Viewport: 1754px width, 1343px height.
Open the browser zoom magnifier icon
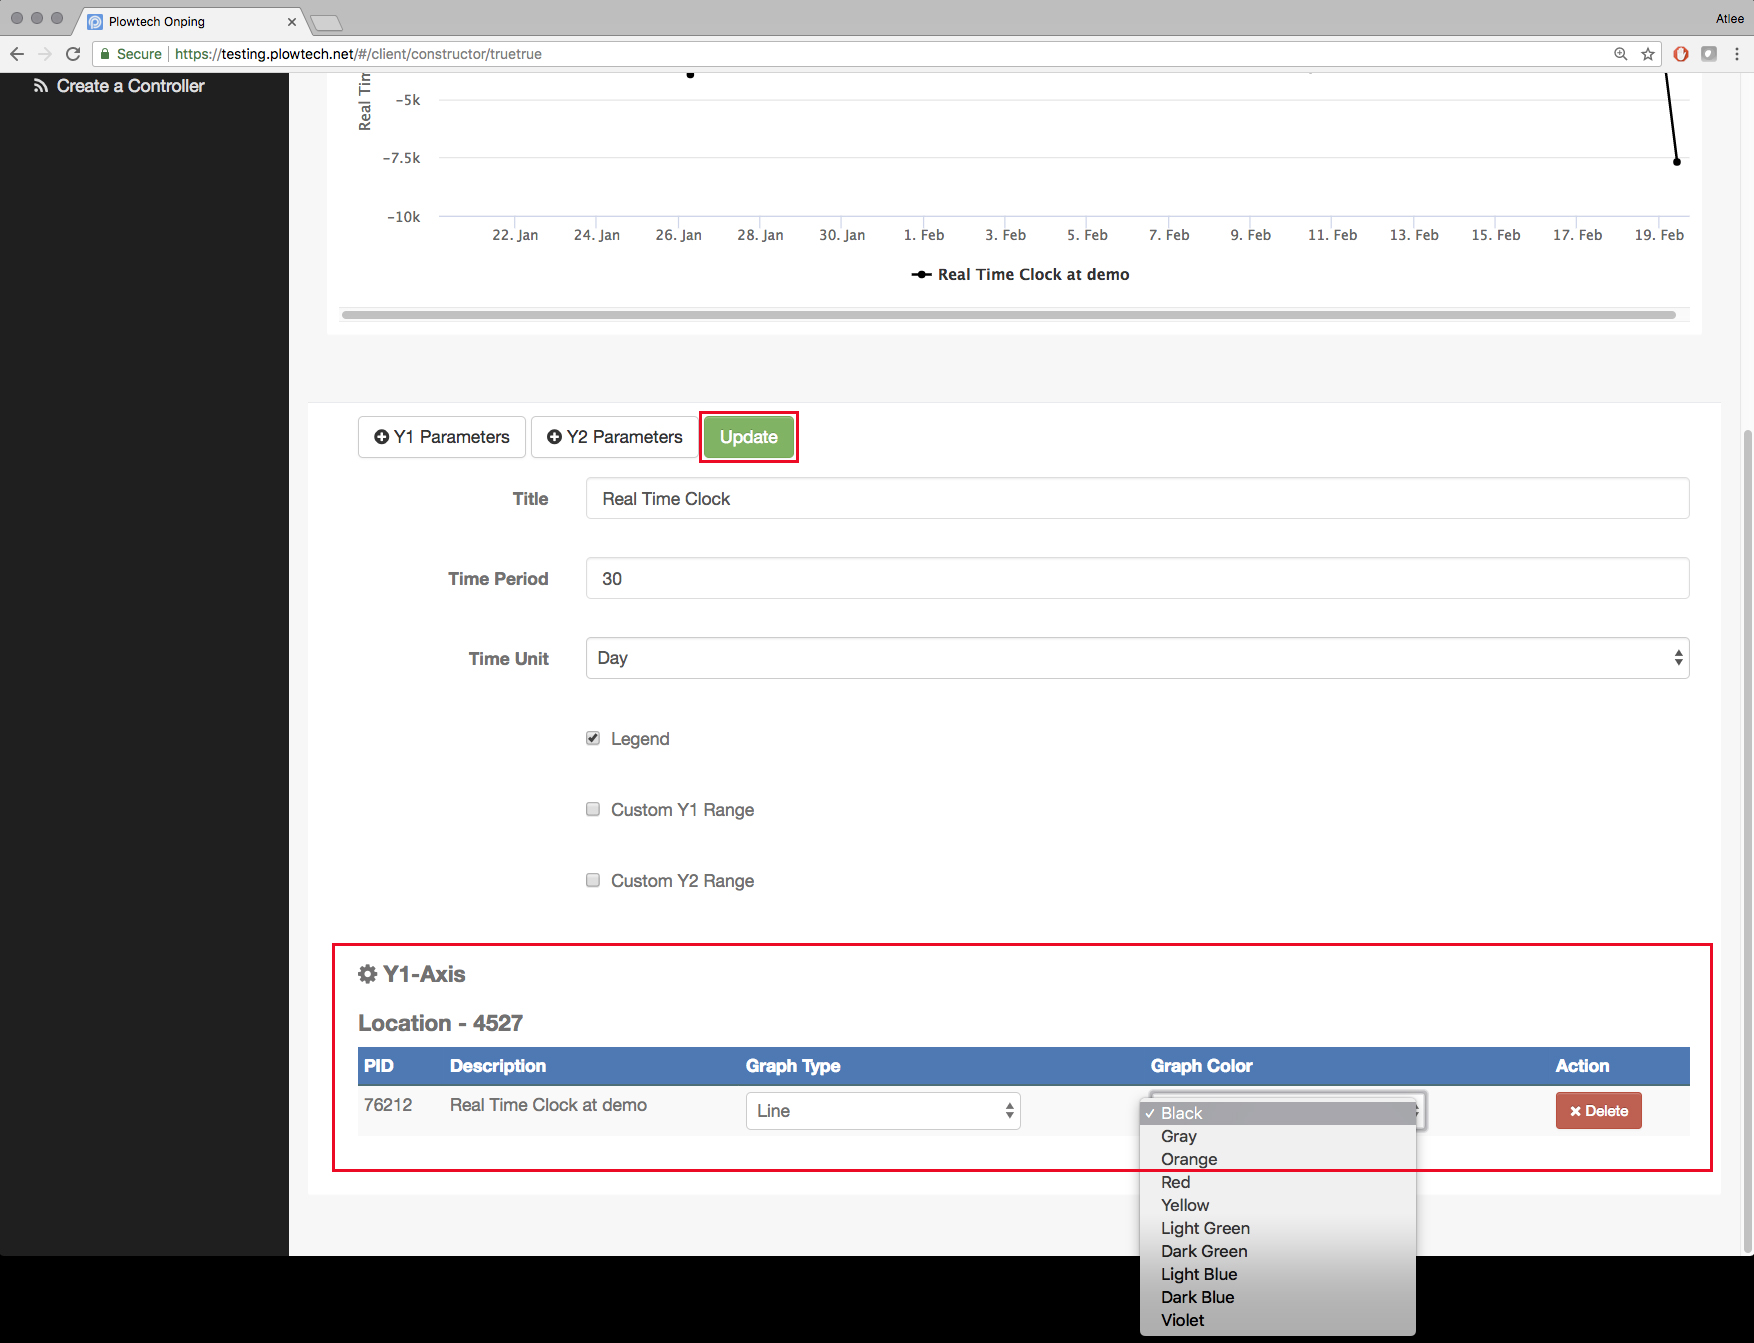(x=1620, y=54)
